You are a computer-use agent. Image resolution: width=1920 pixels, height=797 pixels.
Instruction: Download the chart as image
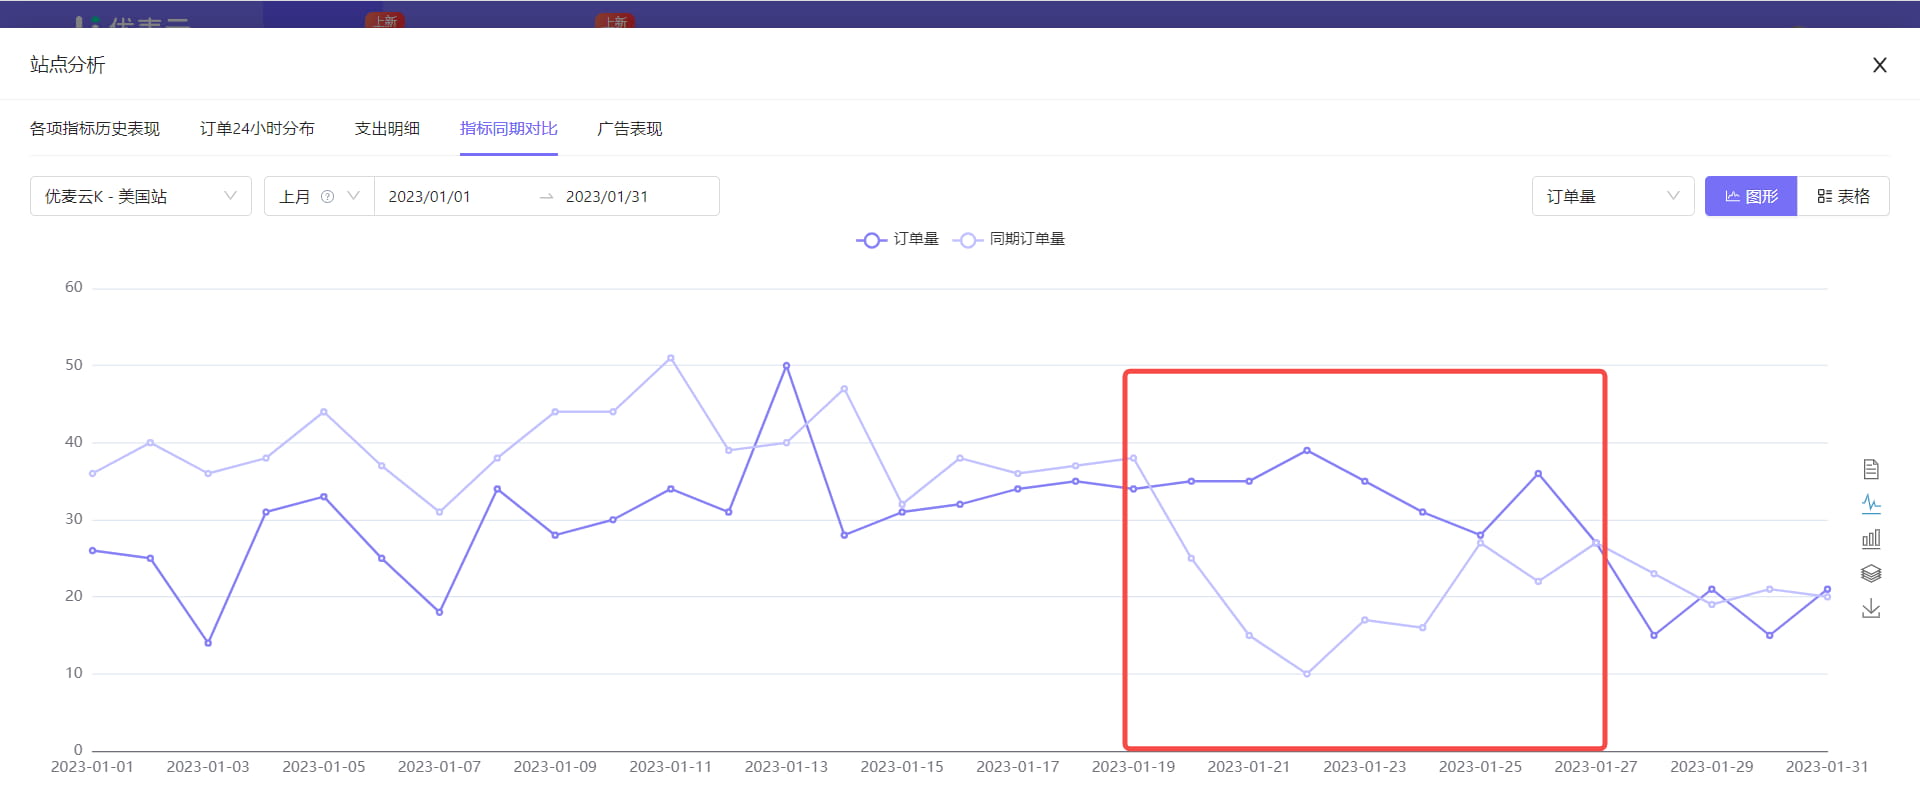(x=1871, y=608)
